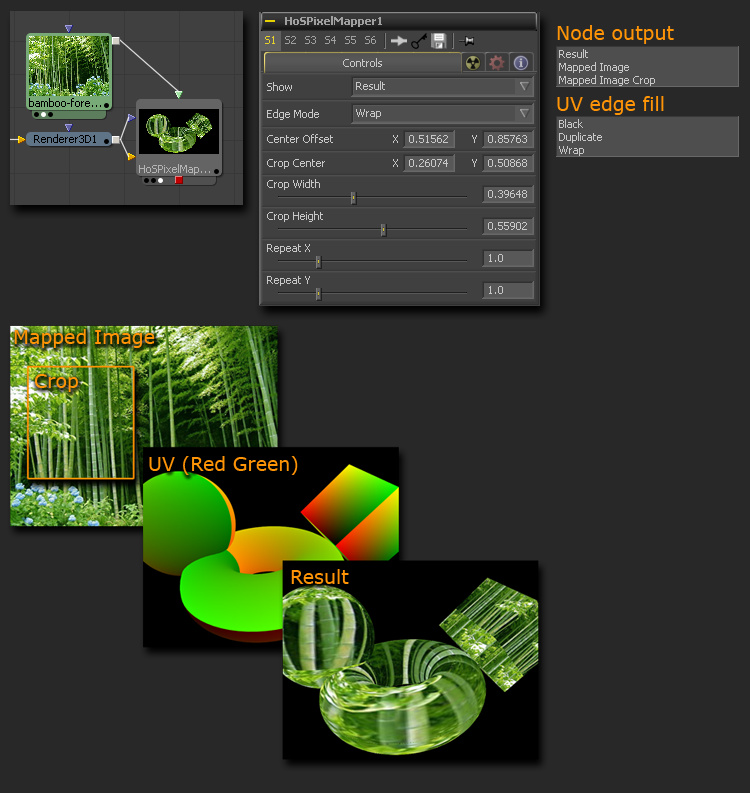The height and width of the screenshot is (793, 750).
Task: Open the Controls tab
Action: click(x=362, y=63)
